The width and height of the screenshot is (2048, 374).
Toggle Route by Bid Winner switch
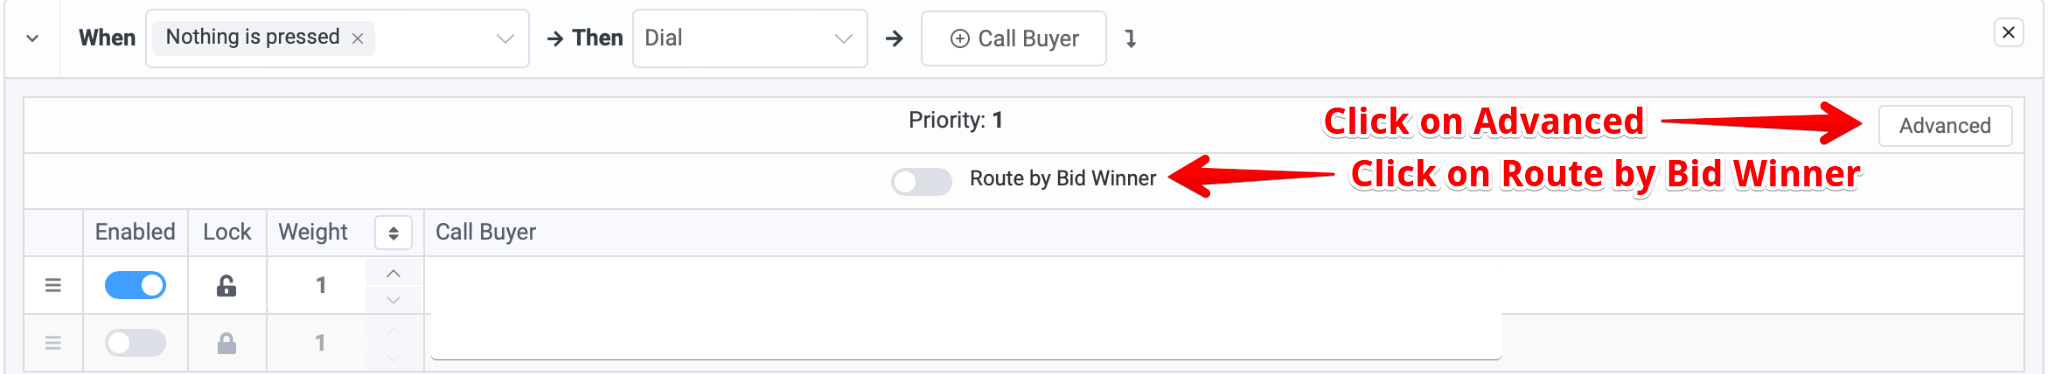(x=922, y=181)
